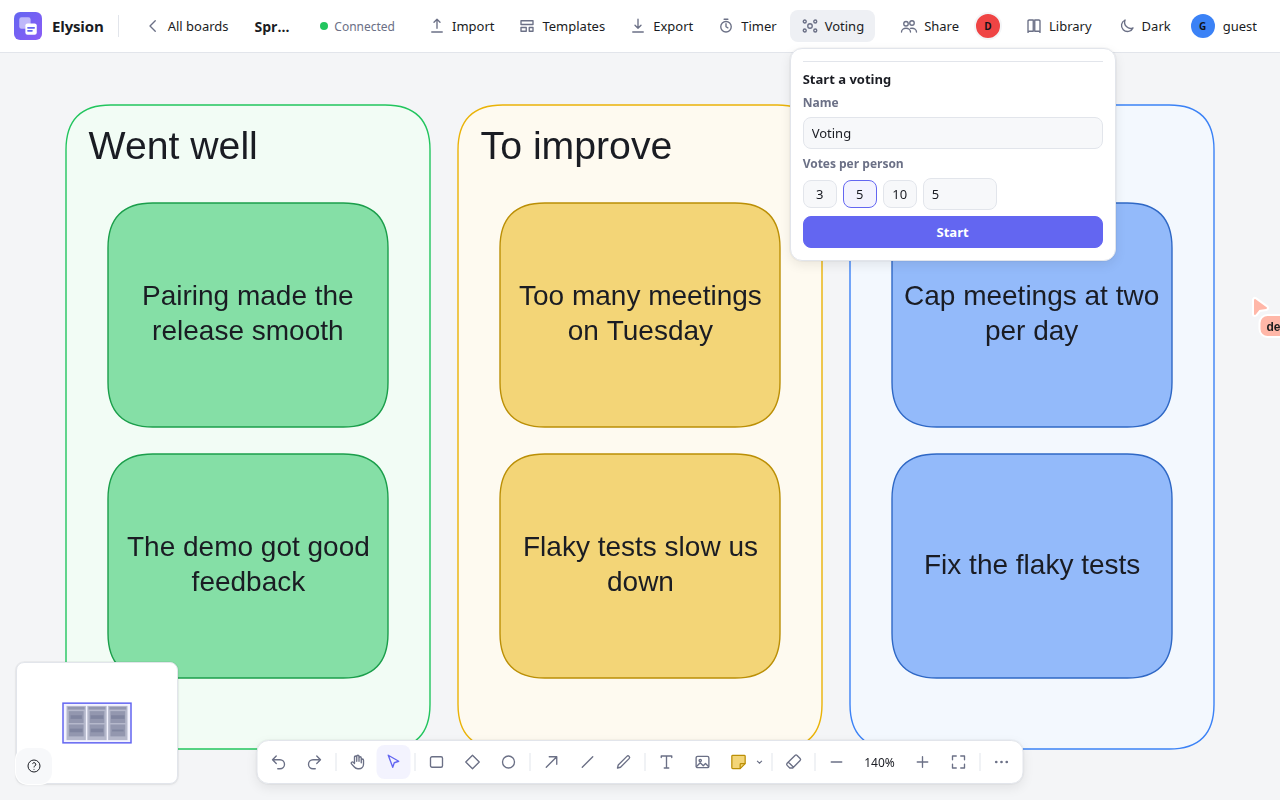Choose 5 votes per person preset
The image size is (1280, 800).
pos(859,194)
